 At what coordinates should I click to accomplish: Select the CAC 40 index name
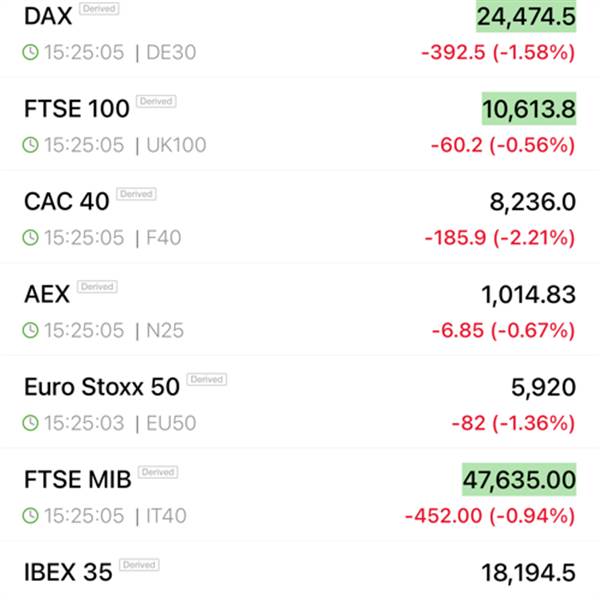pos(66,201)
